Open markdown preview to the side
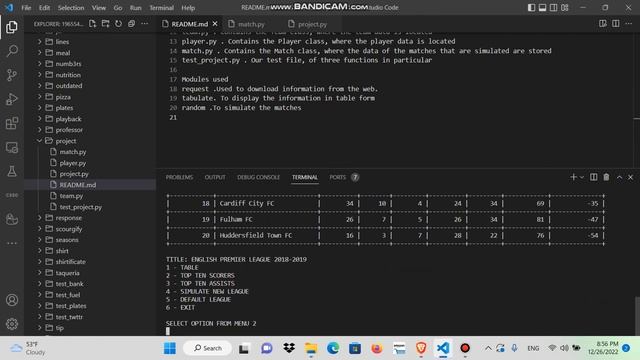 pos(603,24)
